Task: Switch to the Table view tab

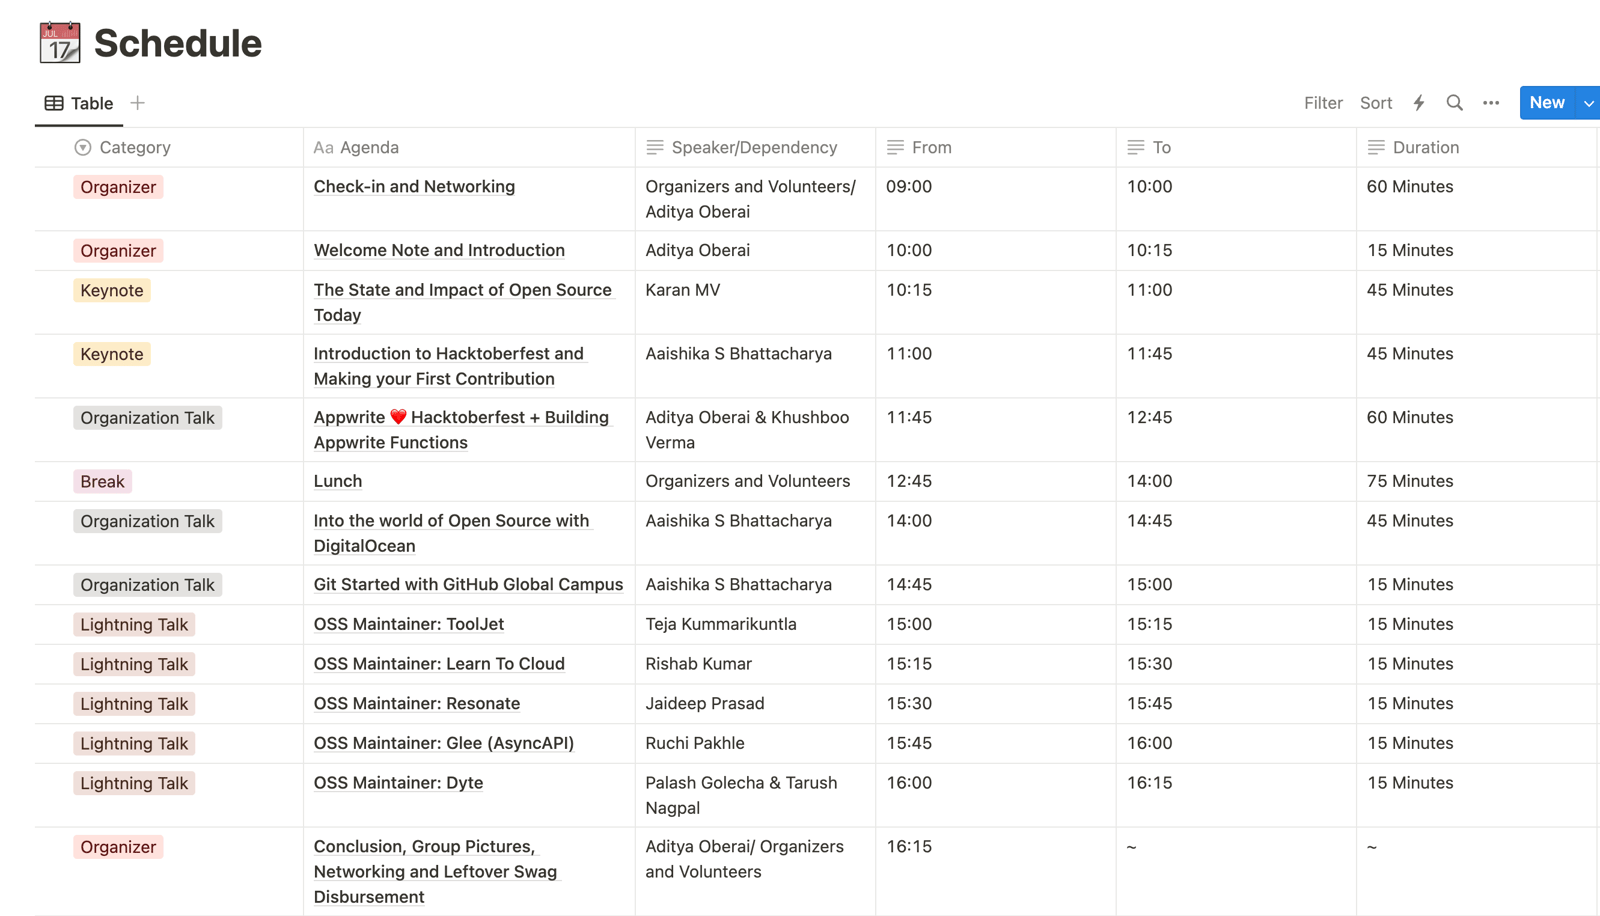Action: (x=79, y=103)
